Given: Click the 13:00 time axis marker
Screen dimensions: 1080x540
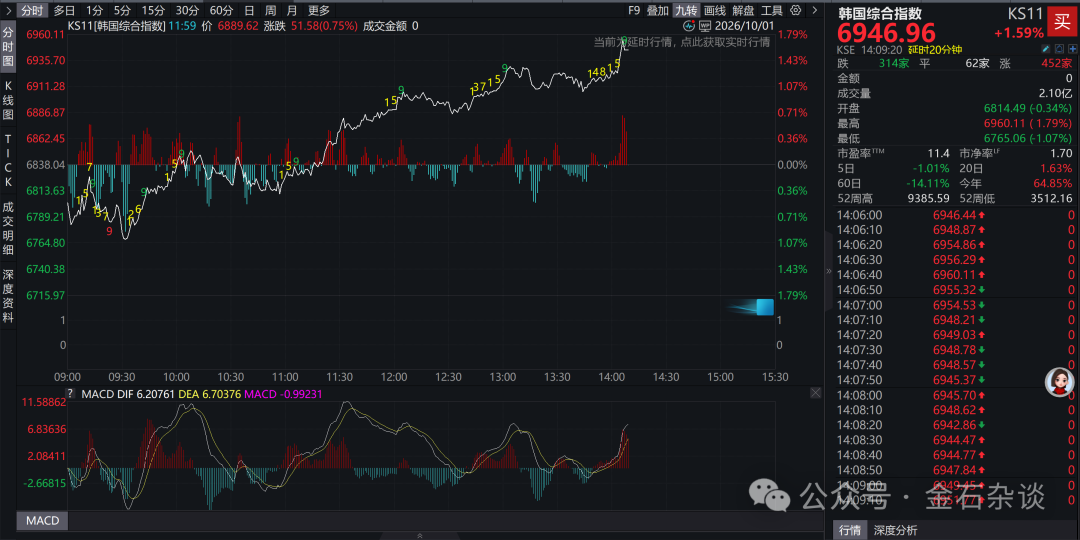Looking at the screenshot, I should [x=503, y=377].
